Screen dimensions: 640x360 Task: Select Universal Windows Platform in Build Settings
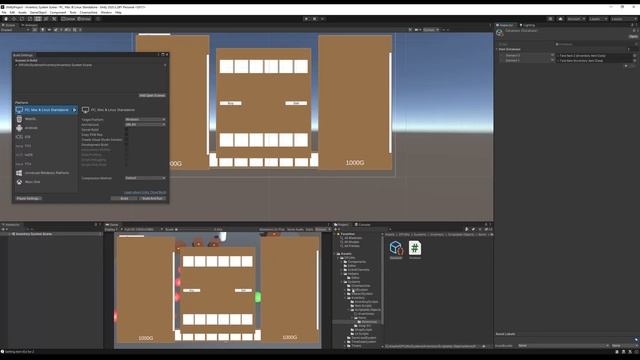point(46,173)
